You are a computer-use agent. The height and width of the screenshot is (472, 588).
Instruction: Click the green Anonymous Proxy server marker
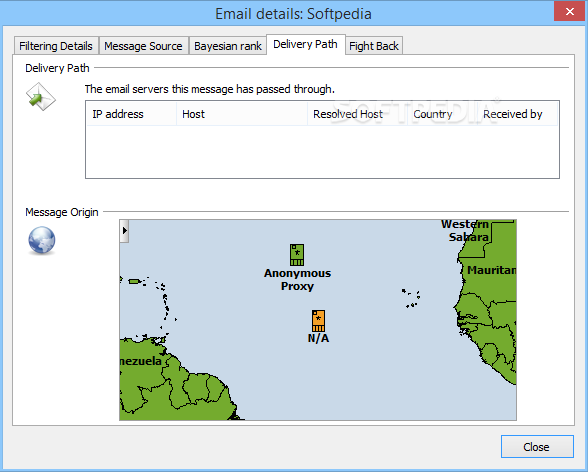[297, 255]
